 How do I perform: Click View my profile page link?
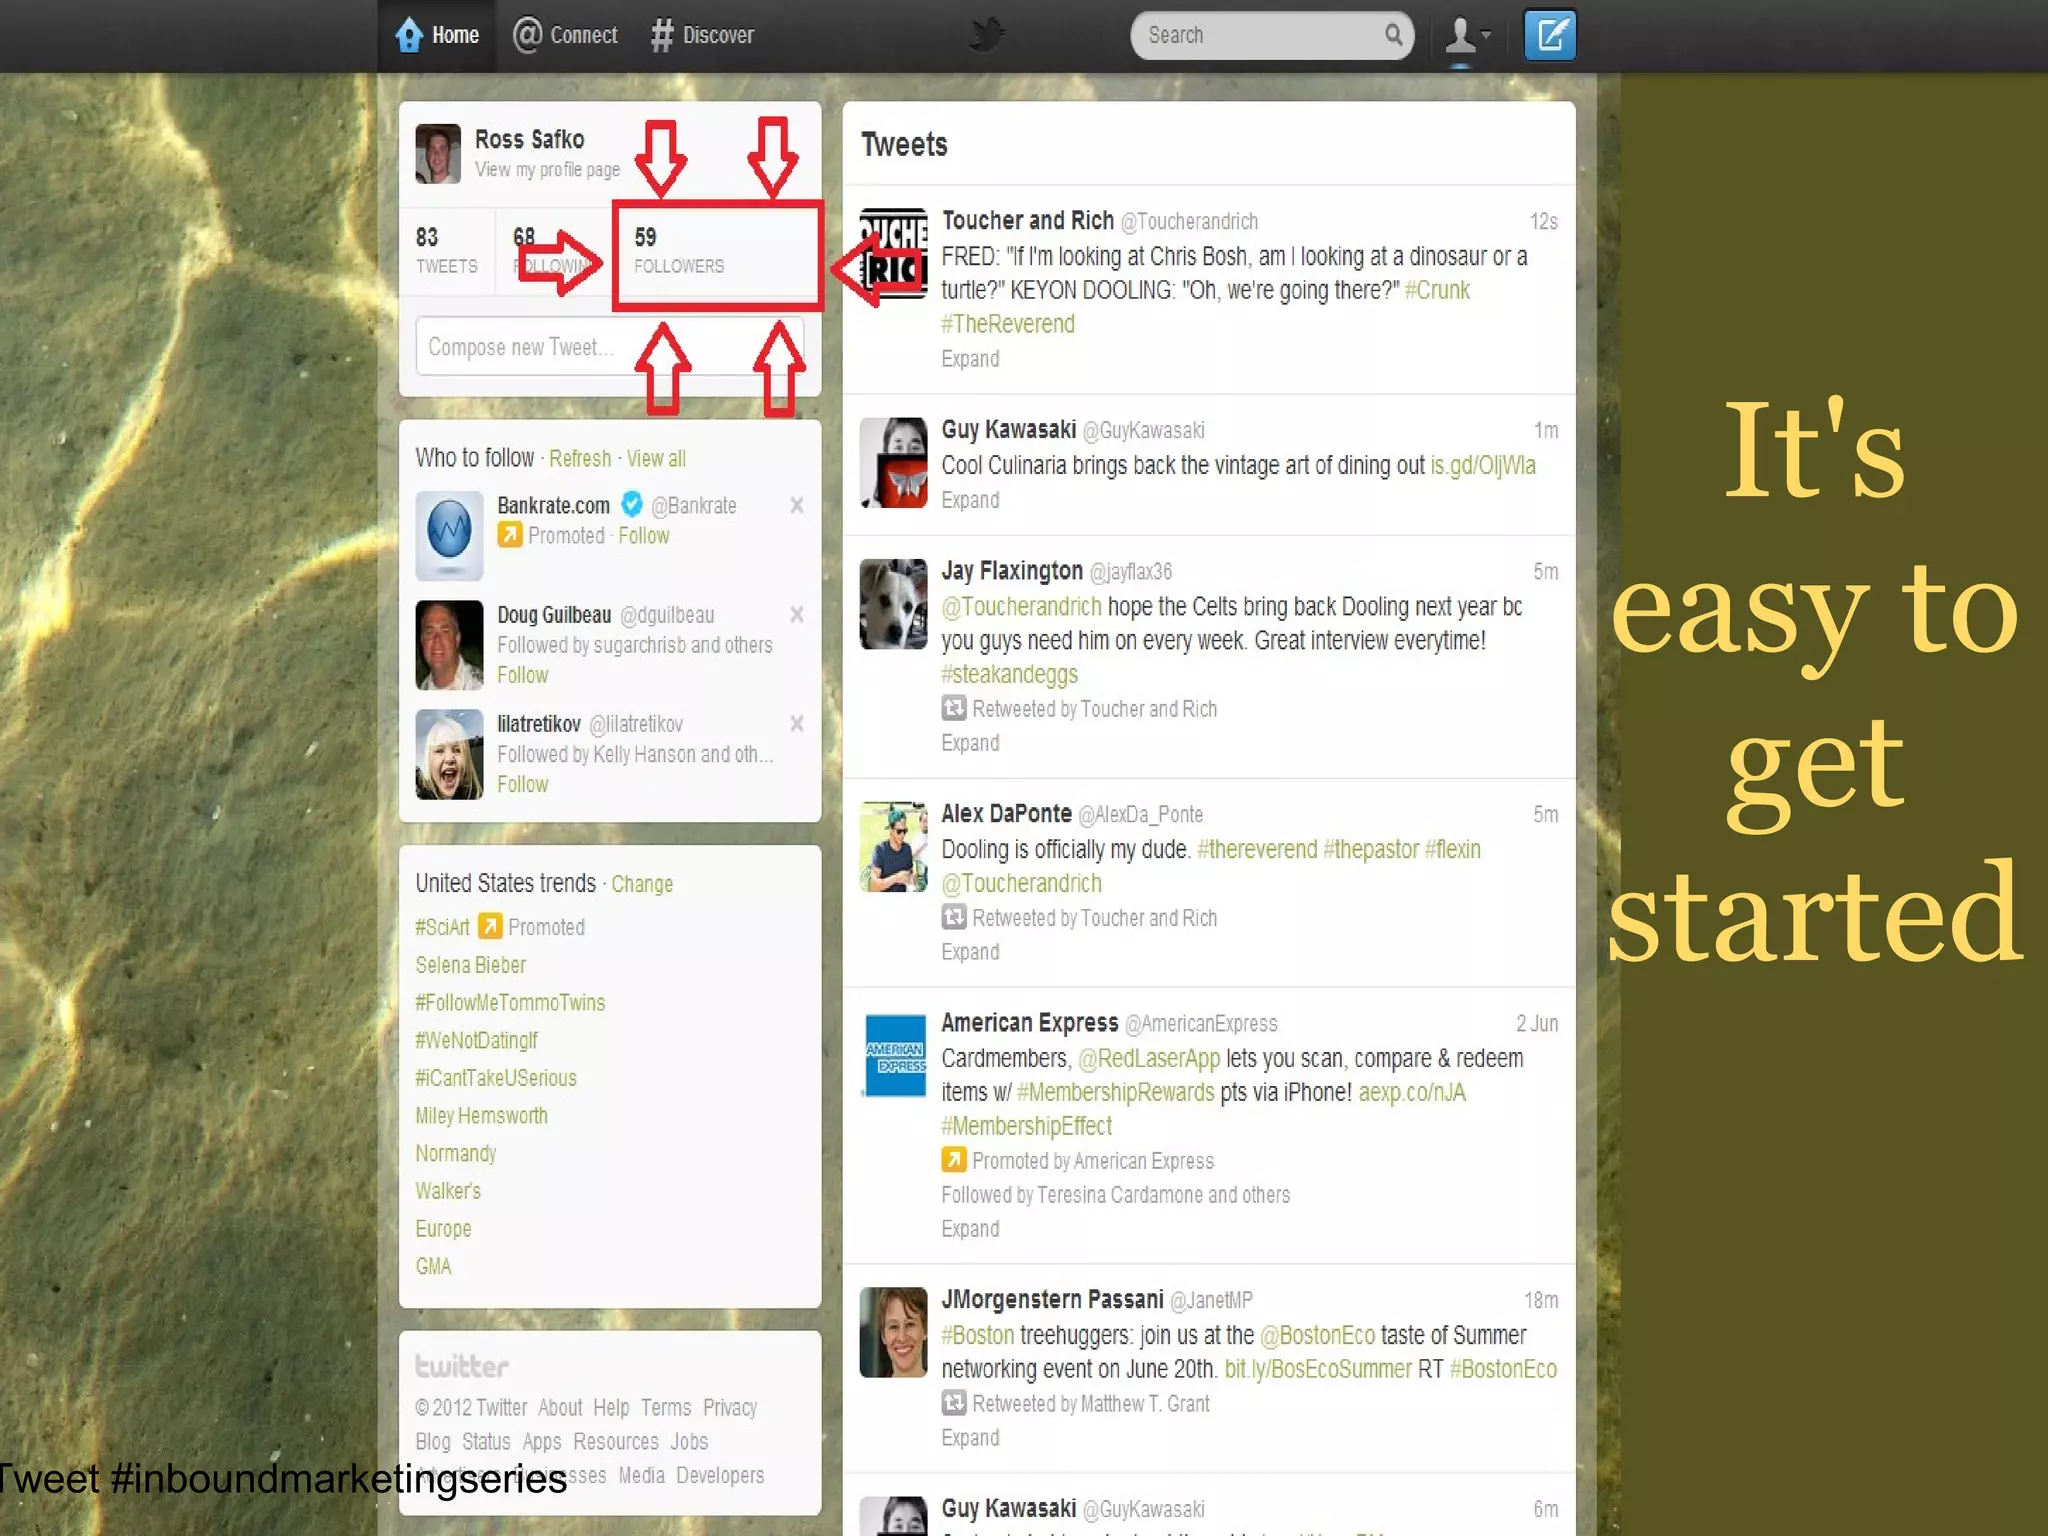(x=547, y=170)
